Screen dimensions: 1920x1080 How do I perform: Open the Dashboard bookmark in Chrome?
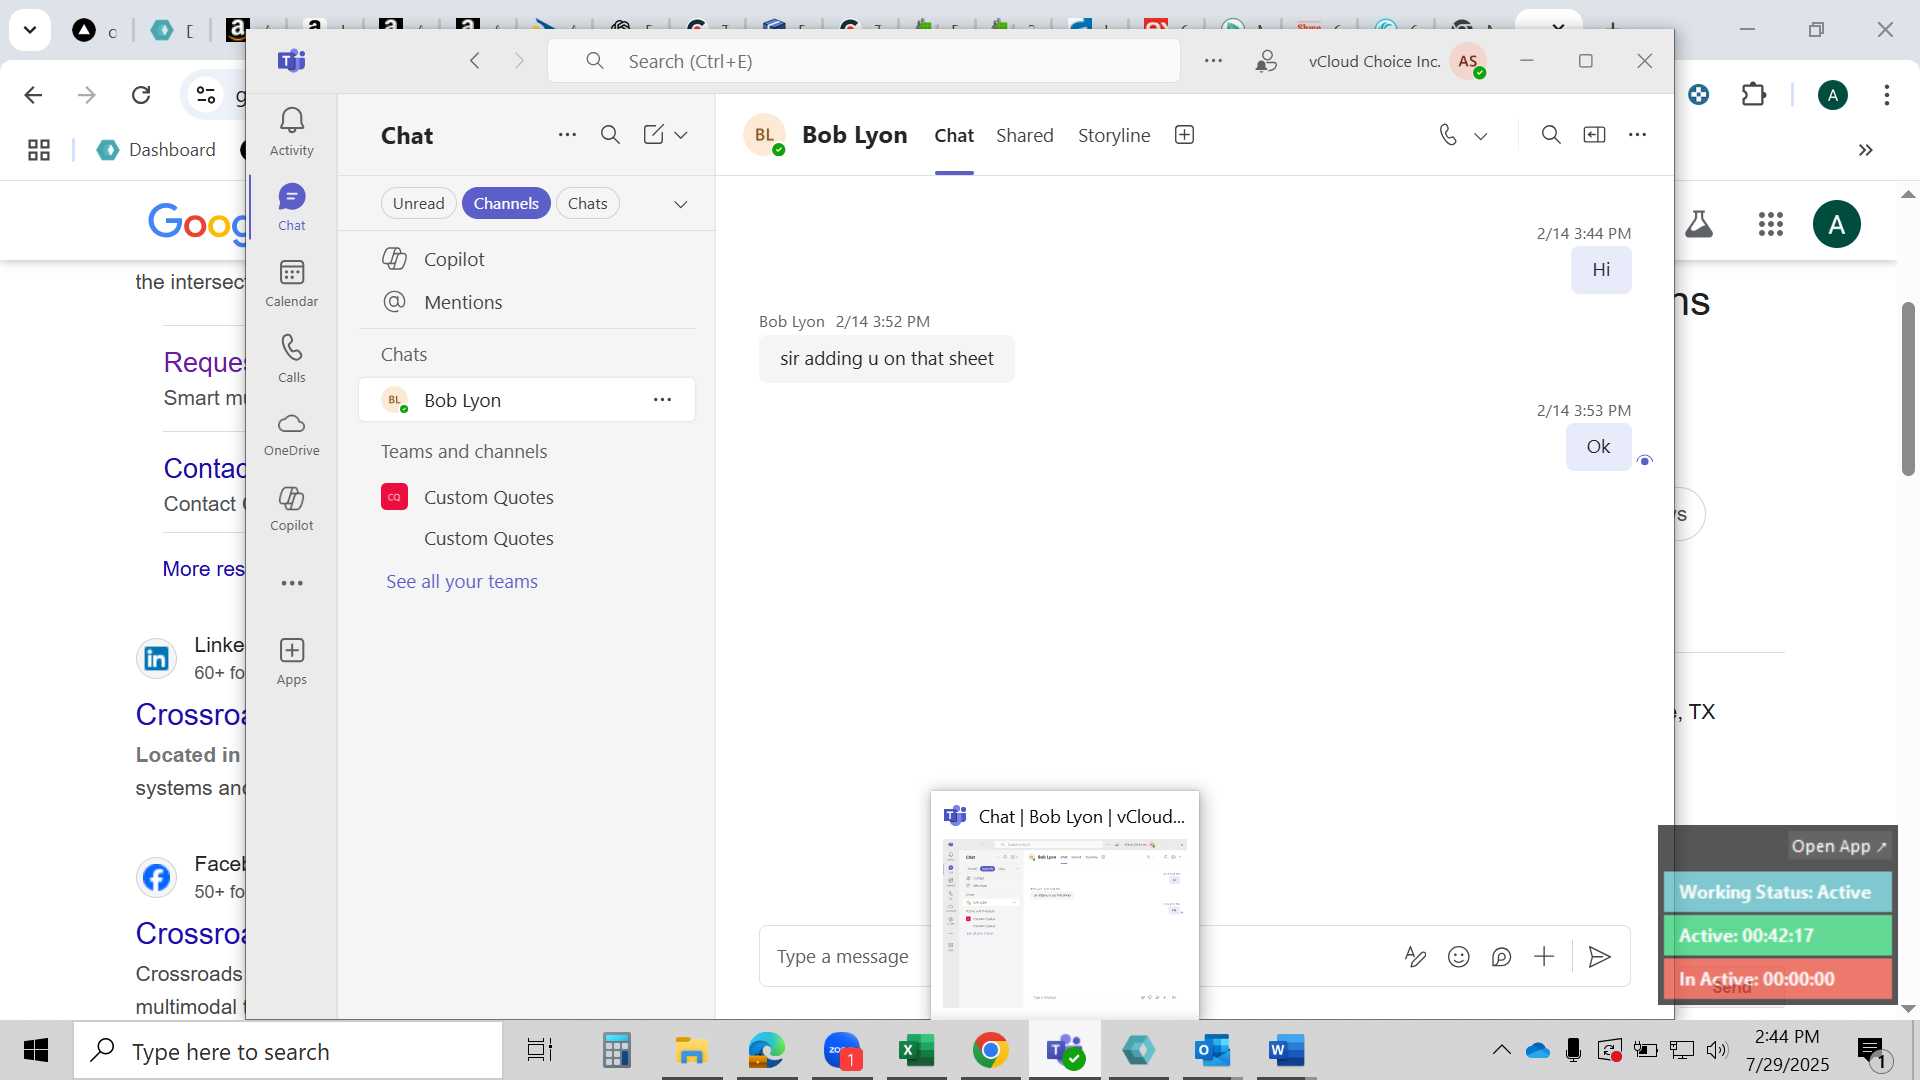pyautogui.click(x=157, y=150)
